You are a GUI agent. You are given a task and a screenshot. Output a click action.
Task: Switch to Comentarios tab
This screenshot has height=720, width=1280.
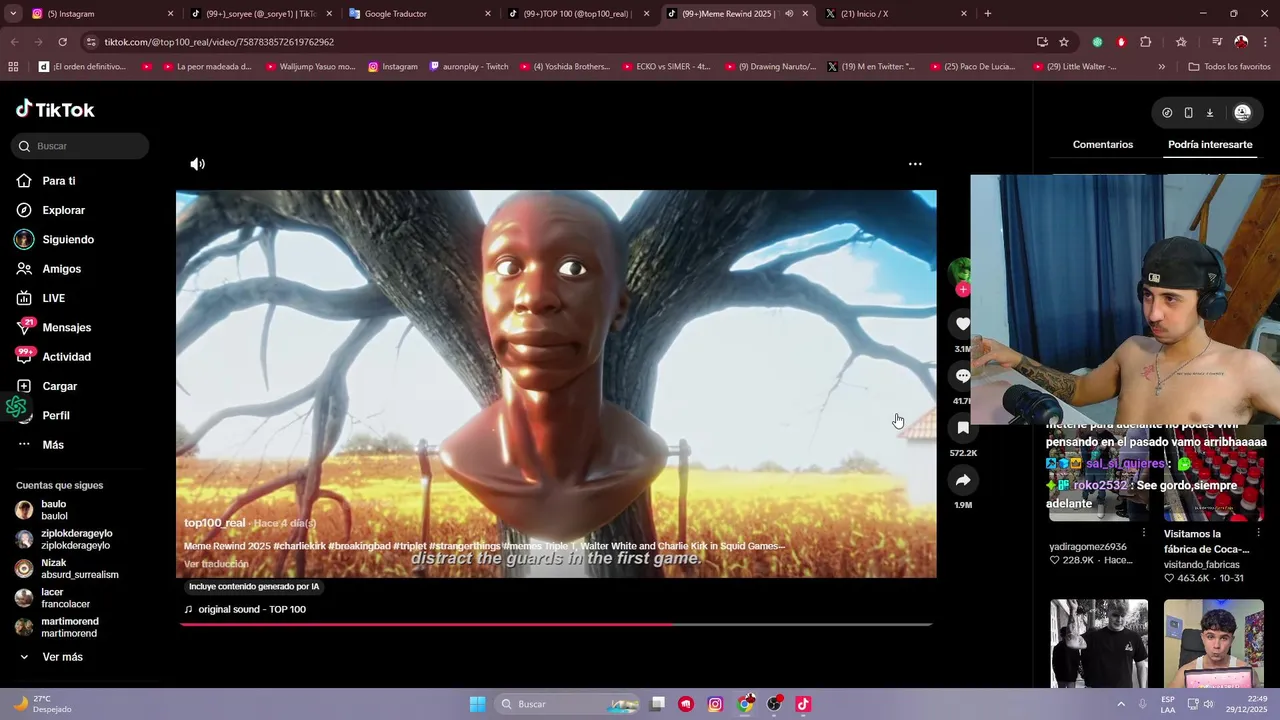coord(1103,145)
